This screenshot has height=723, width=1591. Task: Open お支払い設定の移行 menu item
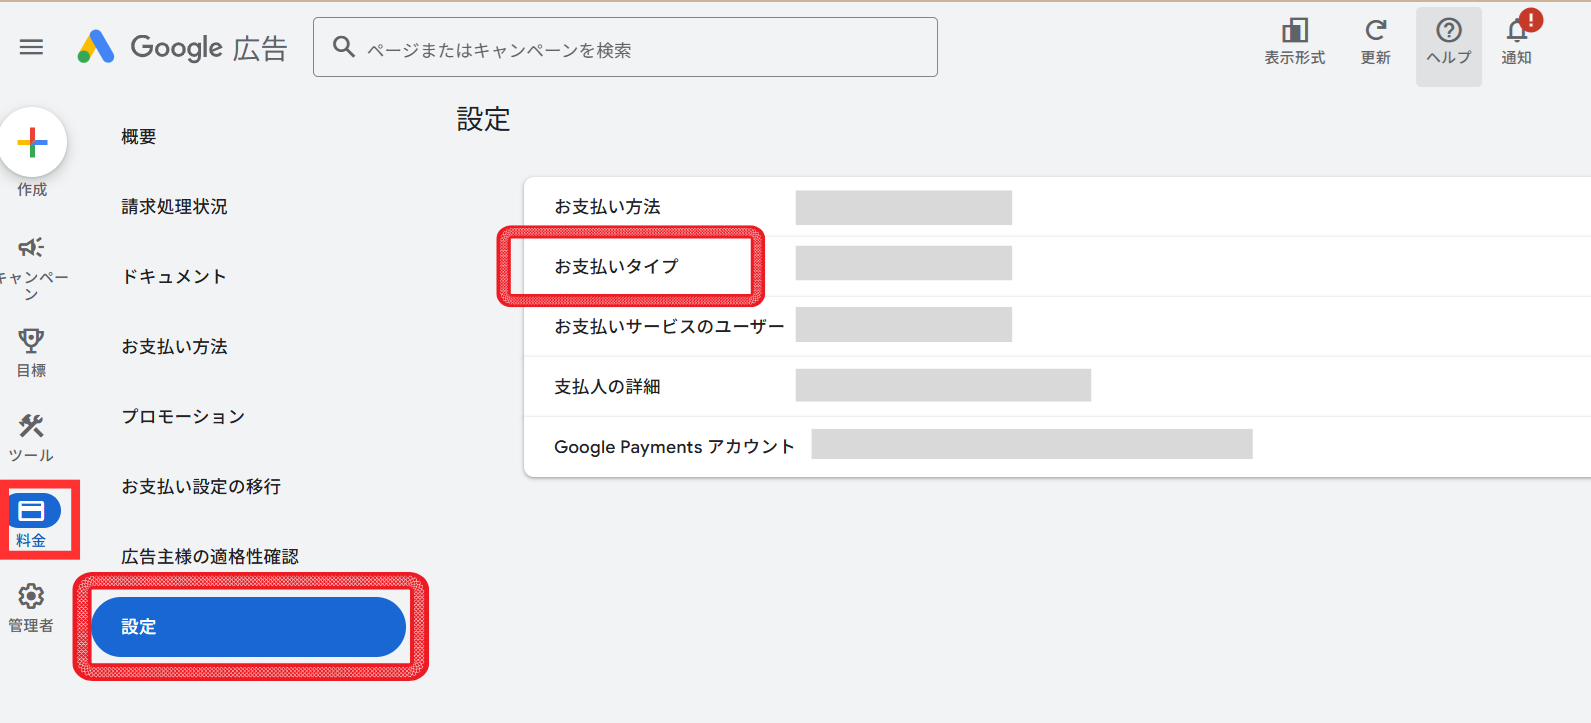[x=201, y=487]
